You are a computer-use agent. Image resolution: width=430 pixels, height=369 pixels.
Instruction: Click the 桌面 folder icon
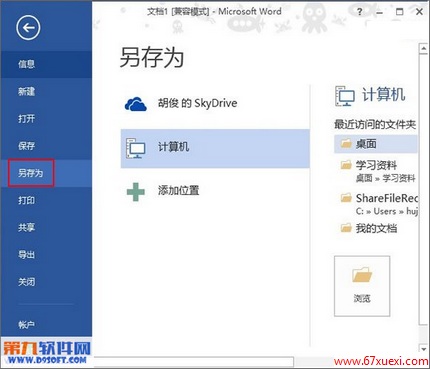(x=346, y=144)
